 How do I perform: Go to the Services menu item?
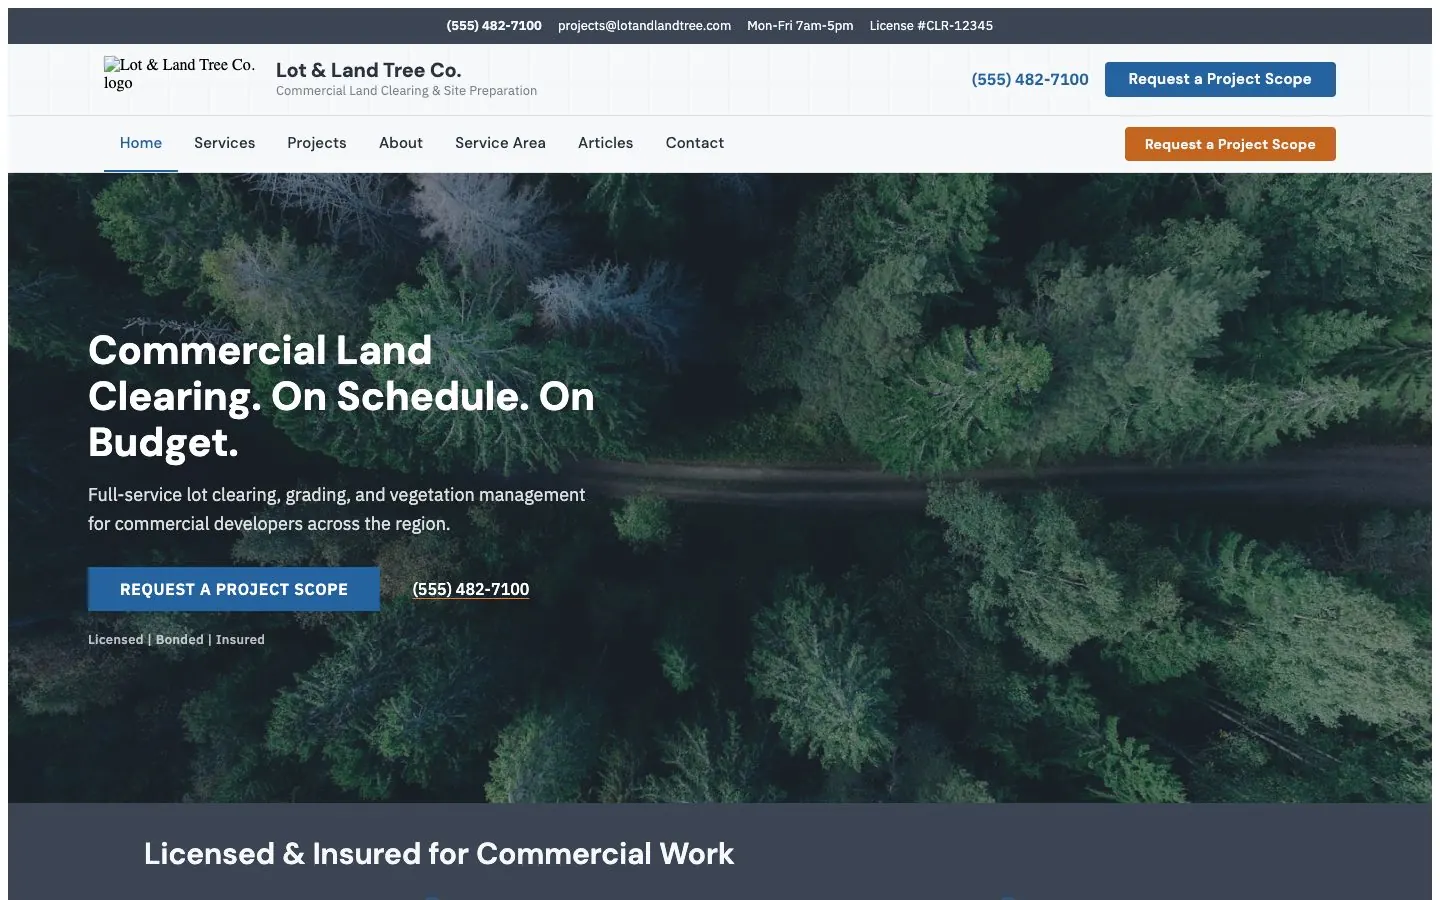coord(224,143)
